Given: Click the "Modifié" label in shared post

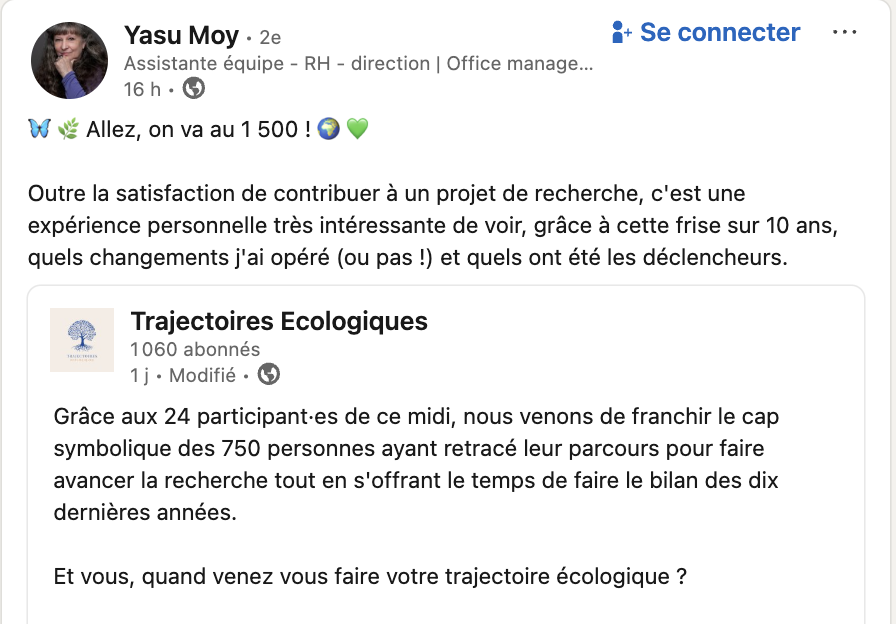Looking at the screenshot, I should 202,376.
